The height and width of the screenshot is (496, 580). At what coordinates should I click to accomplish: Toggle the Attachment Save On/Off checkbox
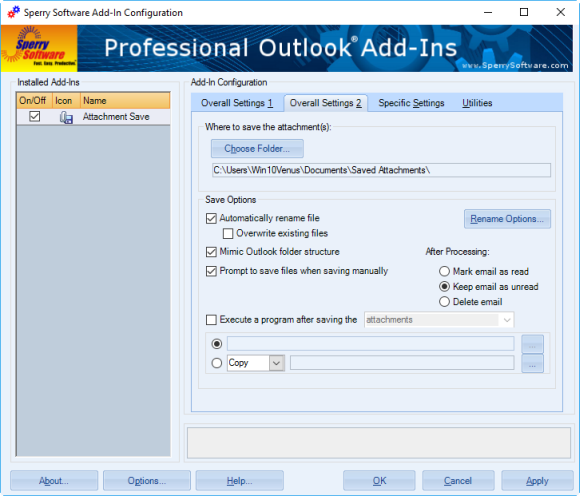[34, 117]
